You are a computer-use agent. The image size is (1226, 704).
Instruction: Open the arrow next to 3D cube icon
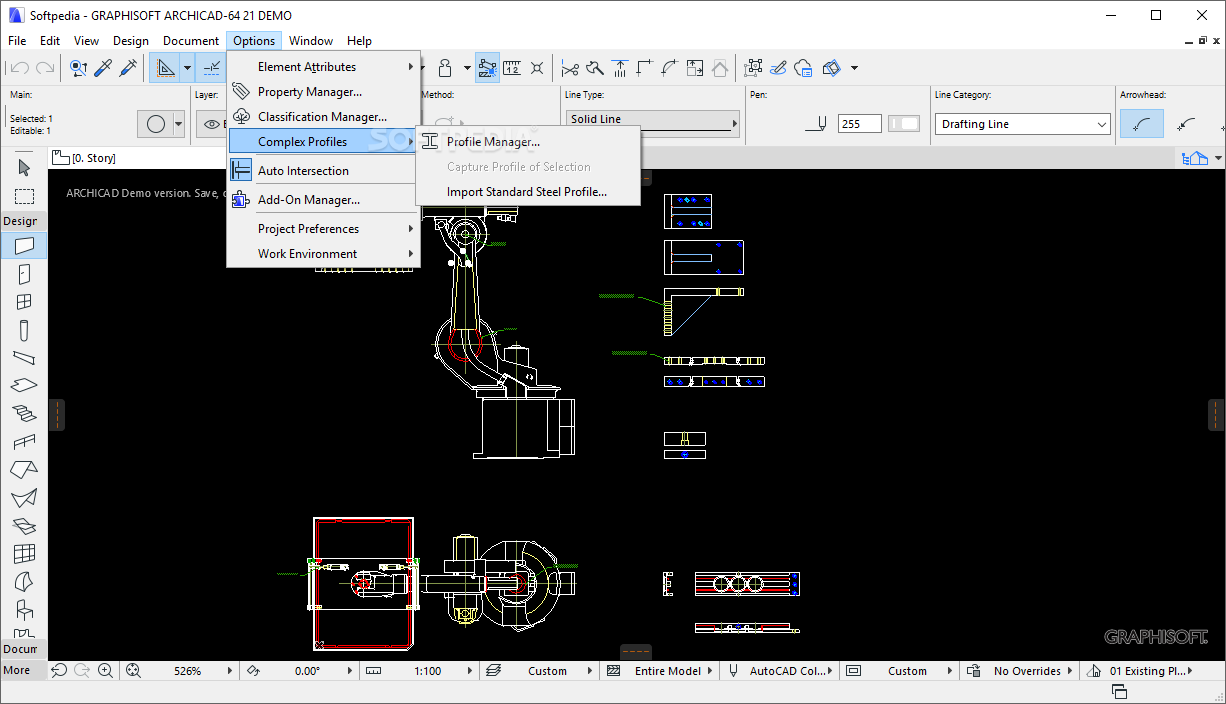click(854, 68)
